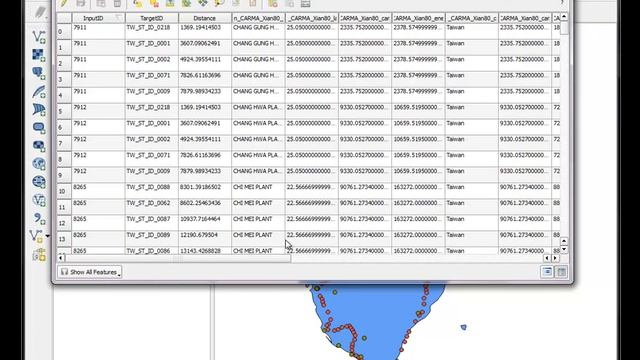This screenshot has width=640, height=360.
Task: Click the Add Raster Layer icon
Action: coord(39,55)
